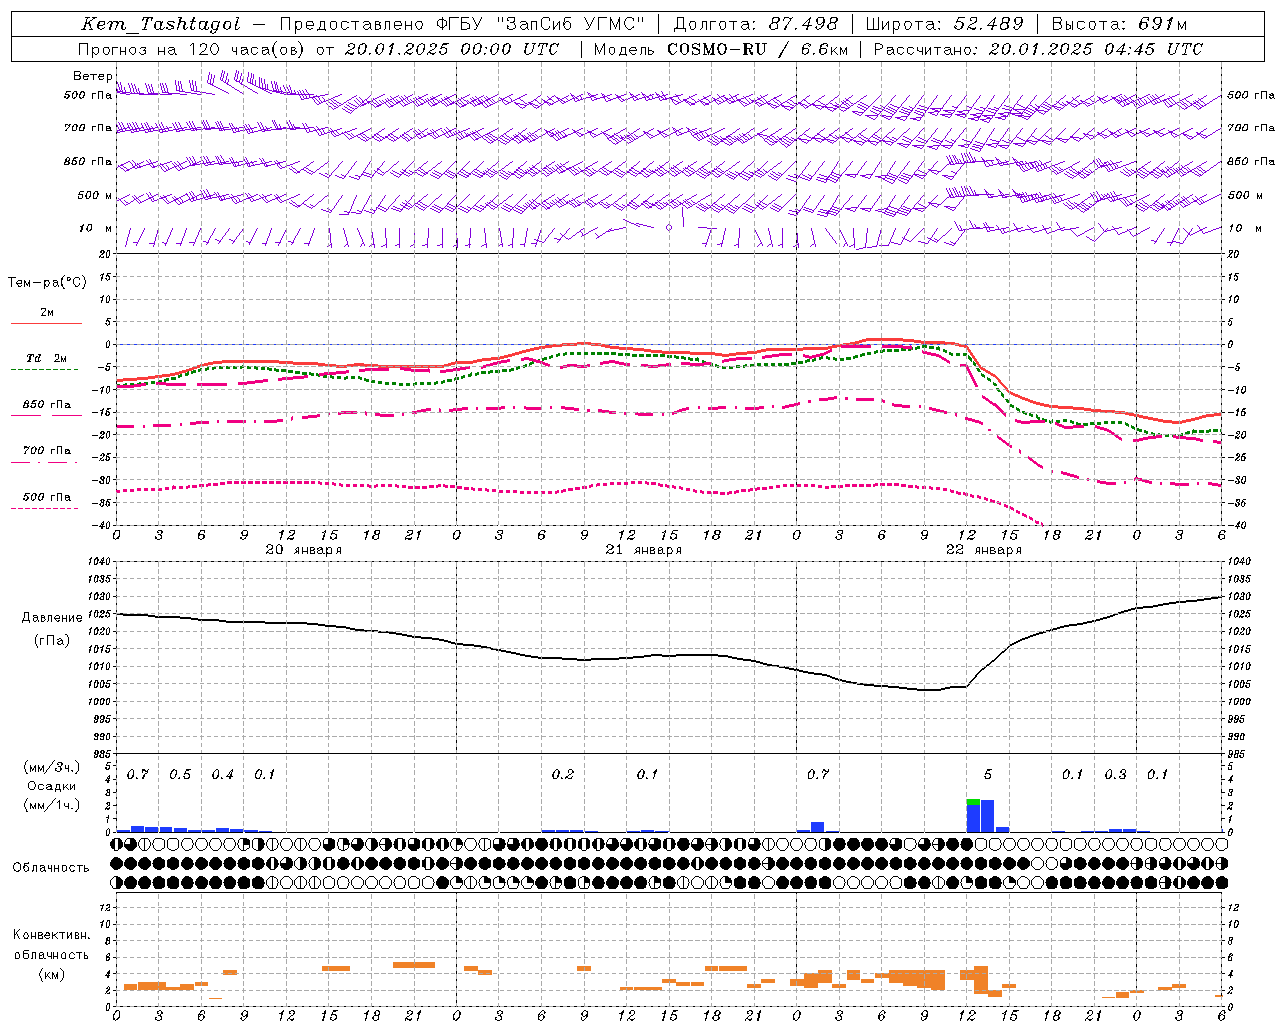Click the solid '2м' temperature legend line
The image size is (1280, 1024).
pos(46,323)
